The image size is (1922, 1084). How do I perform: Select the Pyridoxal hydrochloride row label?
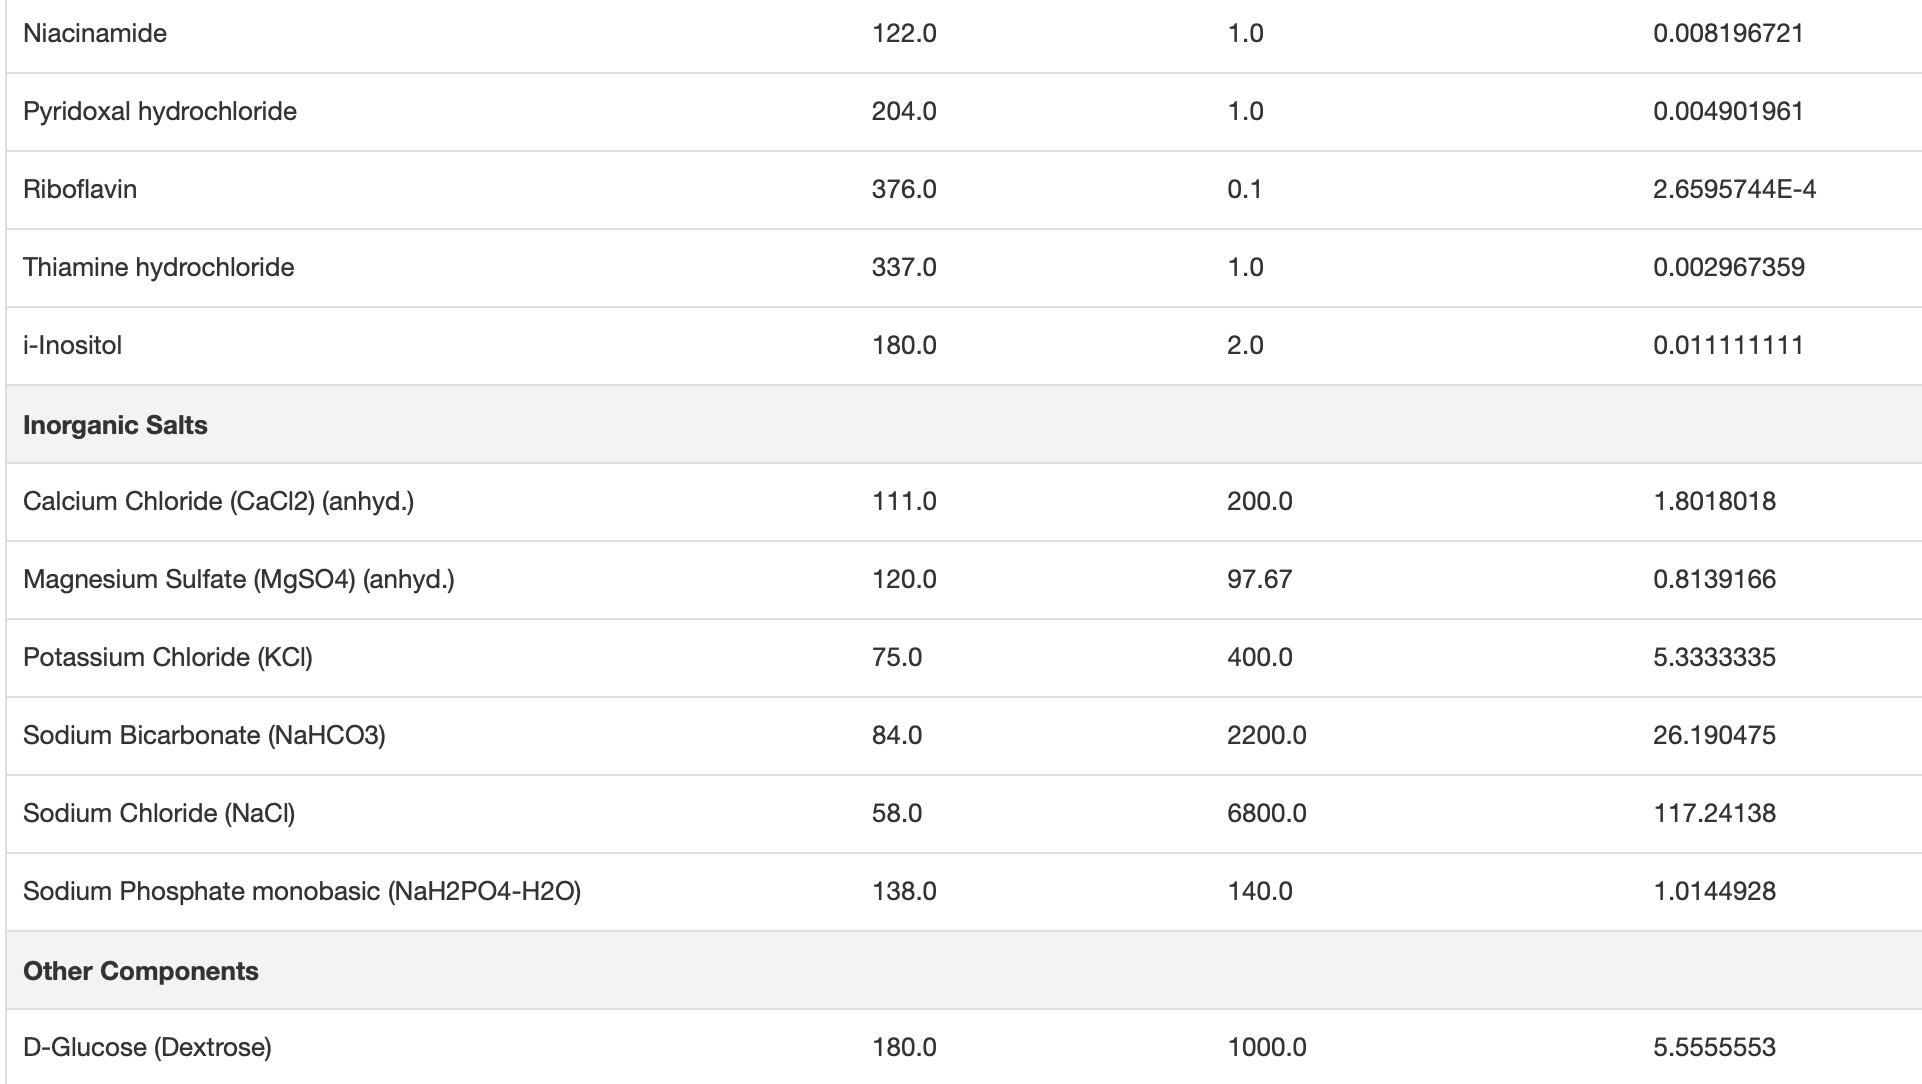(x=160, y=111)
